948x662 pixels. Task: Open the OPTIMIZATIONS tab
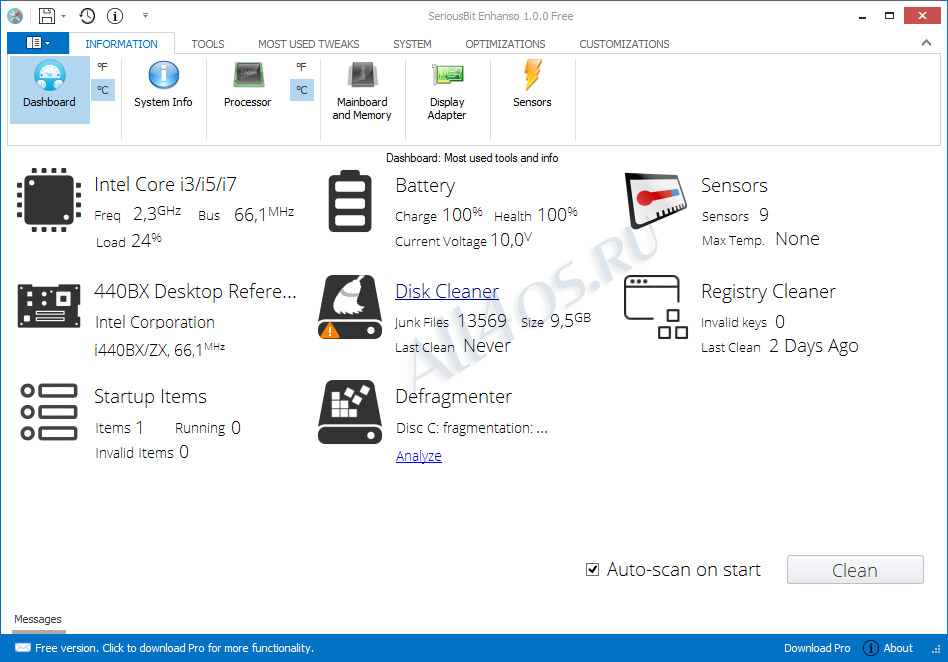coord(505,44)
